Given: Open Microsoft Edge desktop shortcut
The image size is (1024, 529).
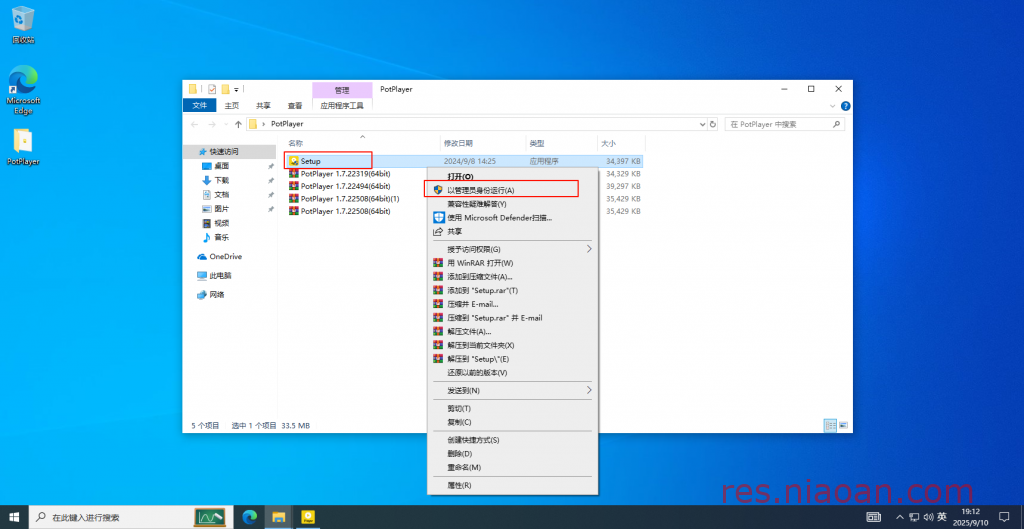Looking at the screenshot, I should (x=23, y=89).
